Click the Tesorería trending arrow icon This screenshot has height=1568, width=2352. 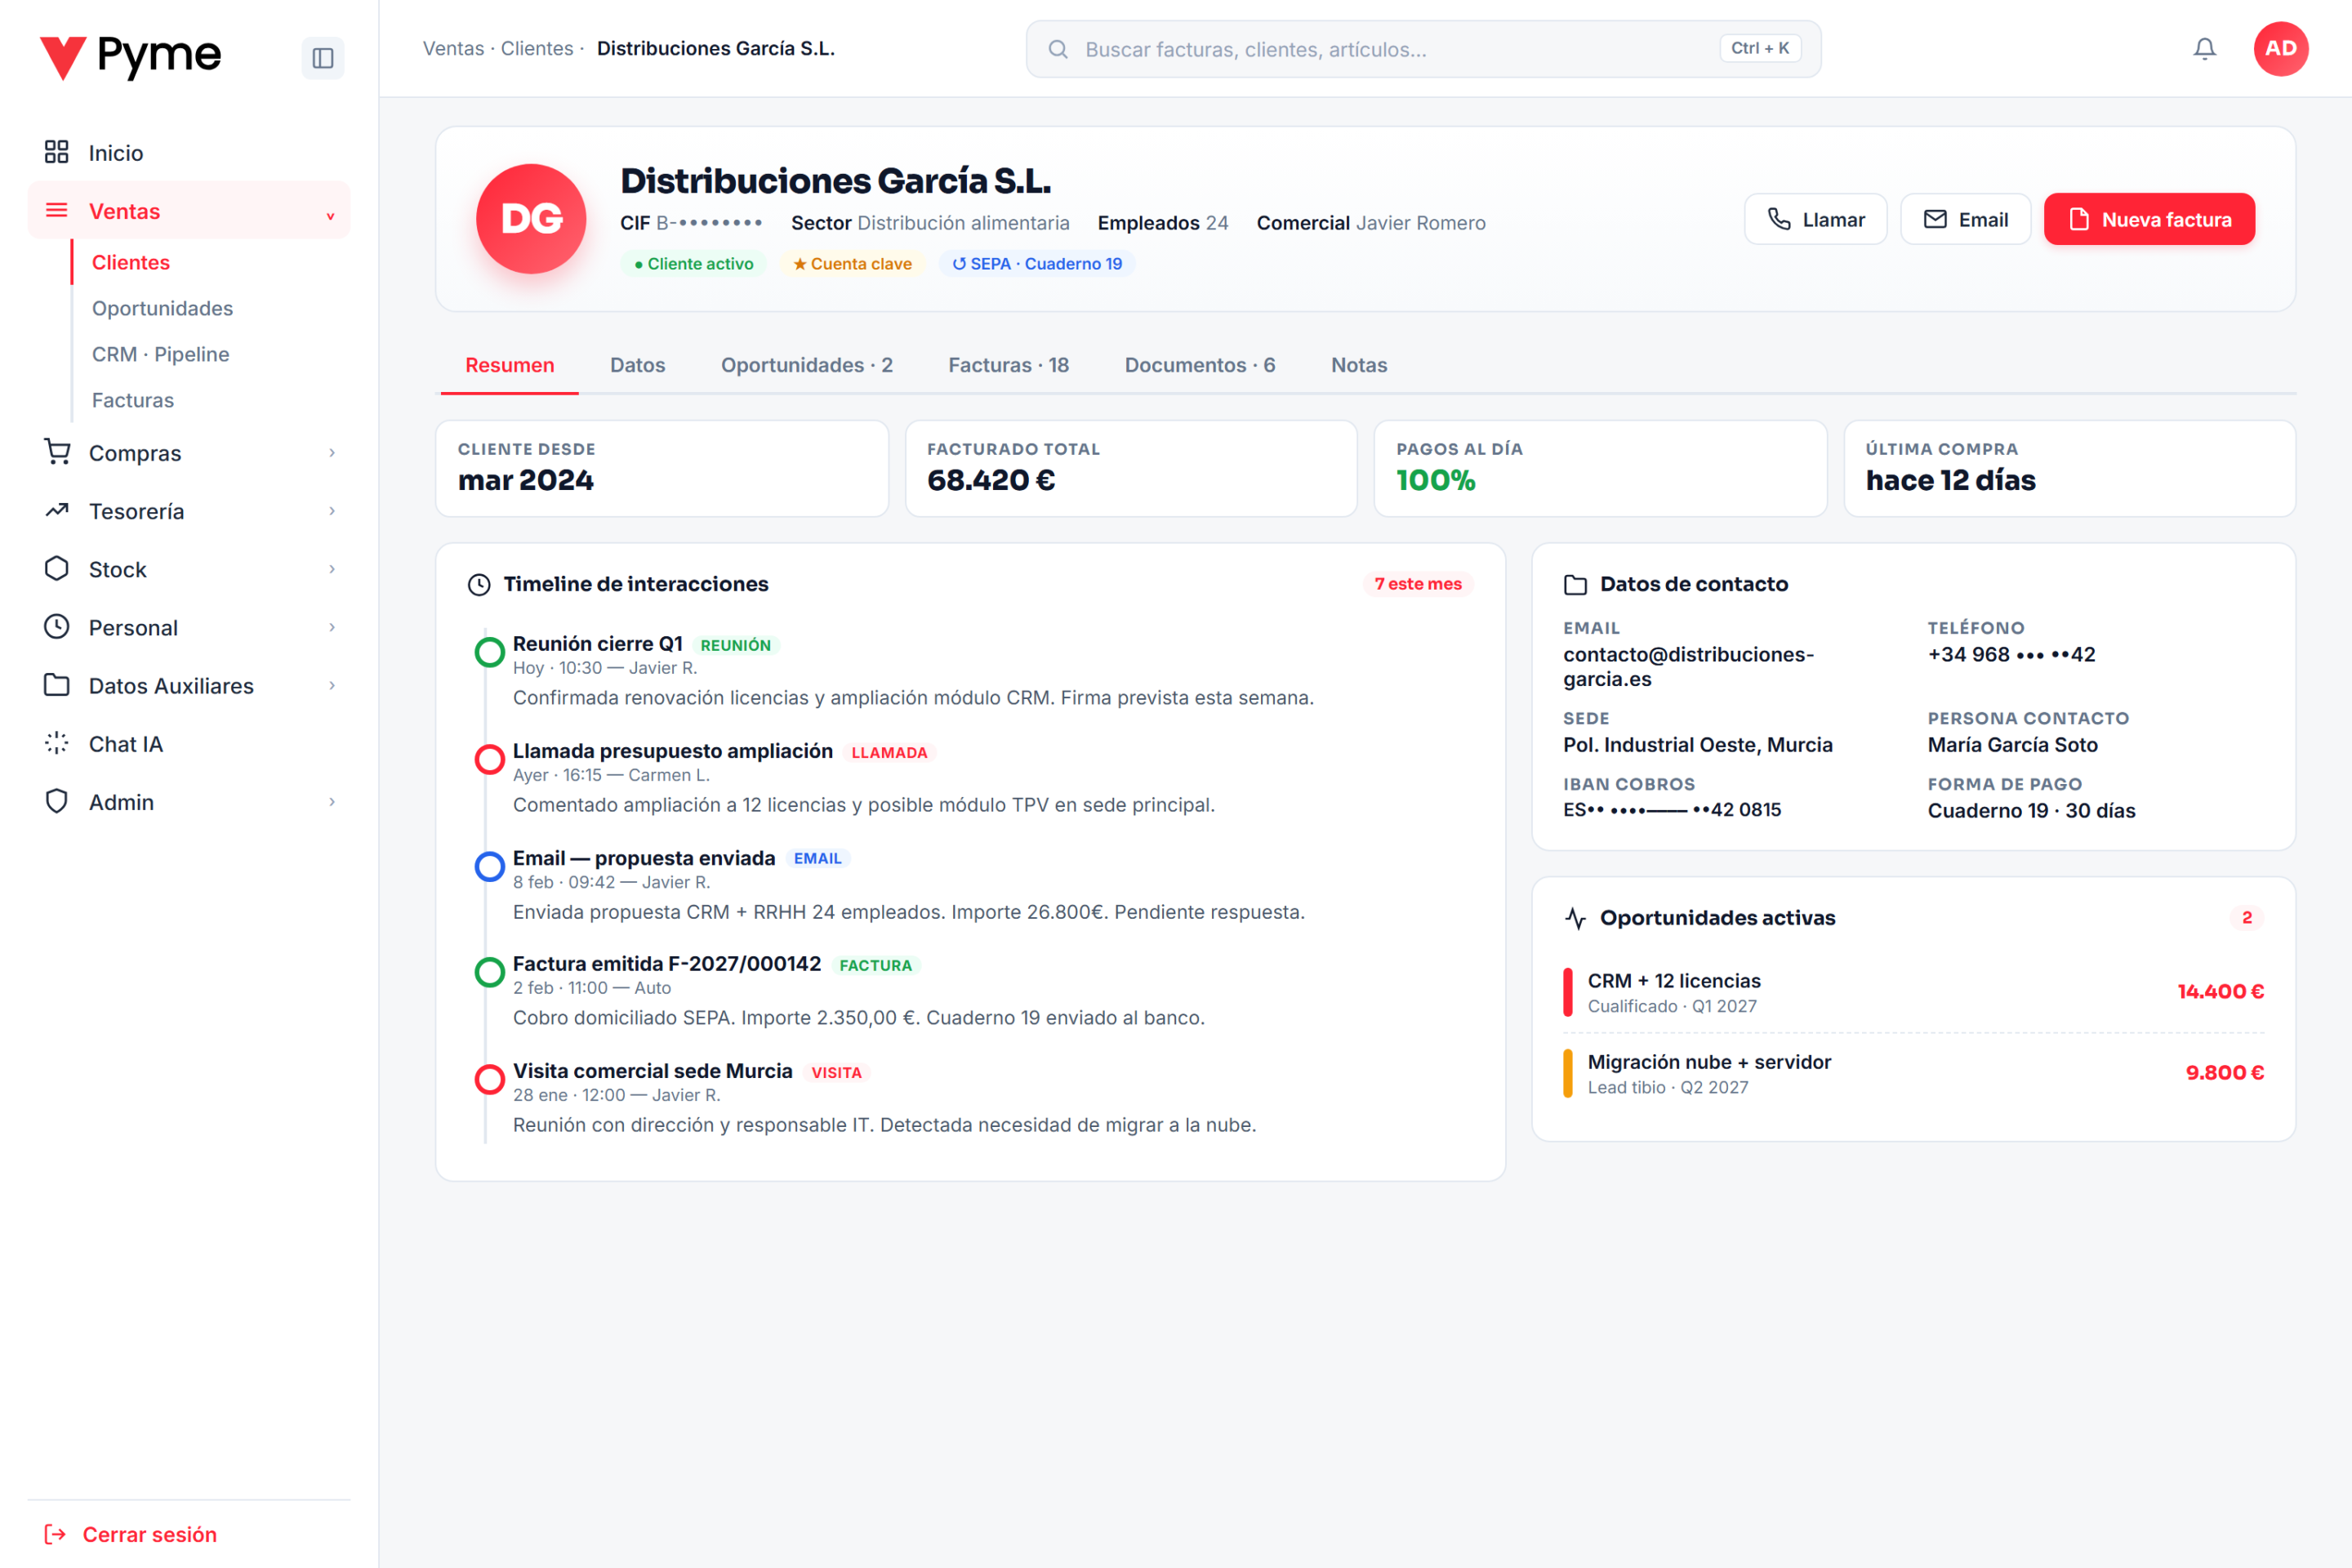[56, 510]
